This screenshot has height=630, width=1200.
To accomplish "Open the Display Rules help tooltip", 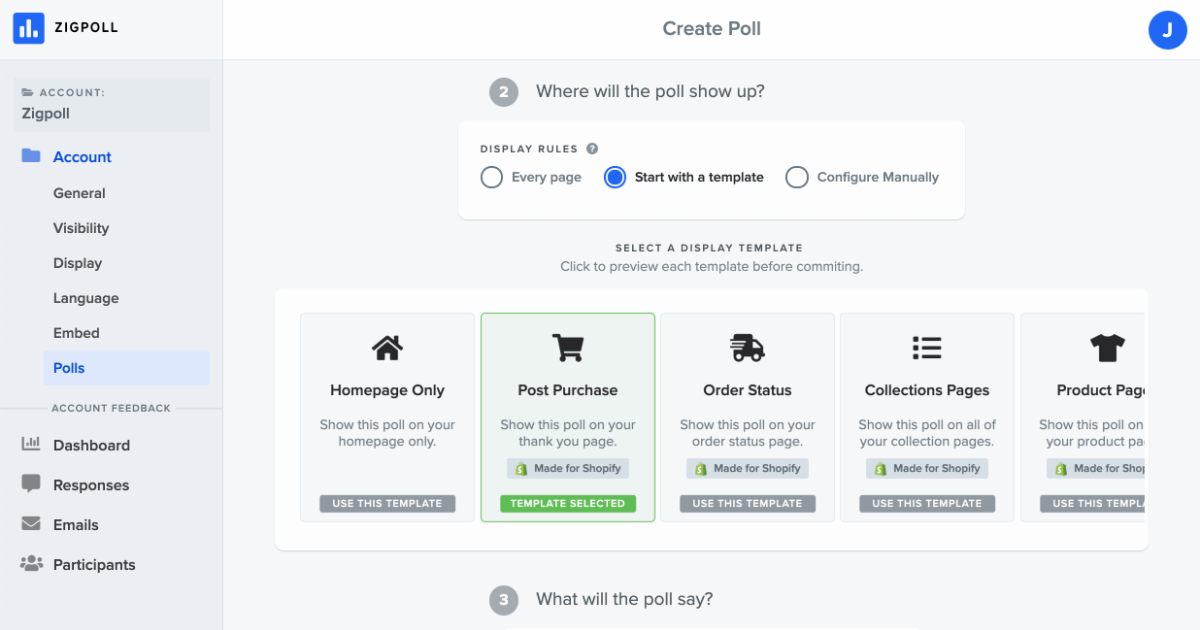I will point(592,148).
